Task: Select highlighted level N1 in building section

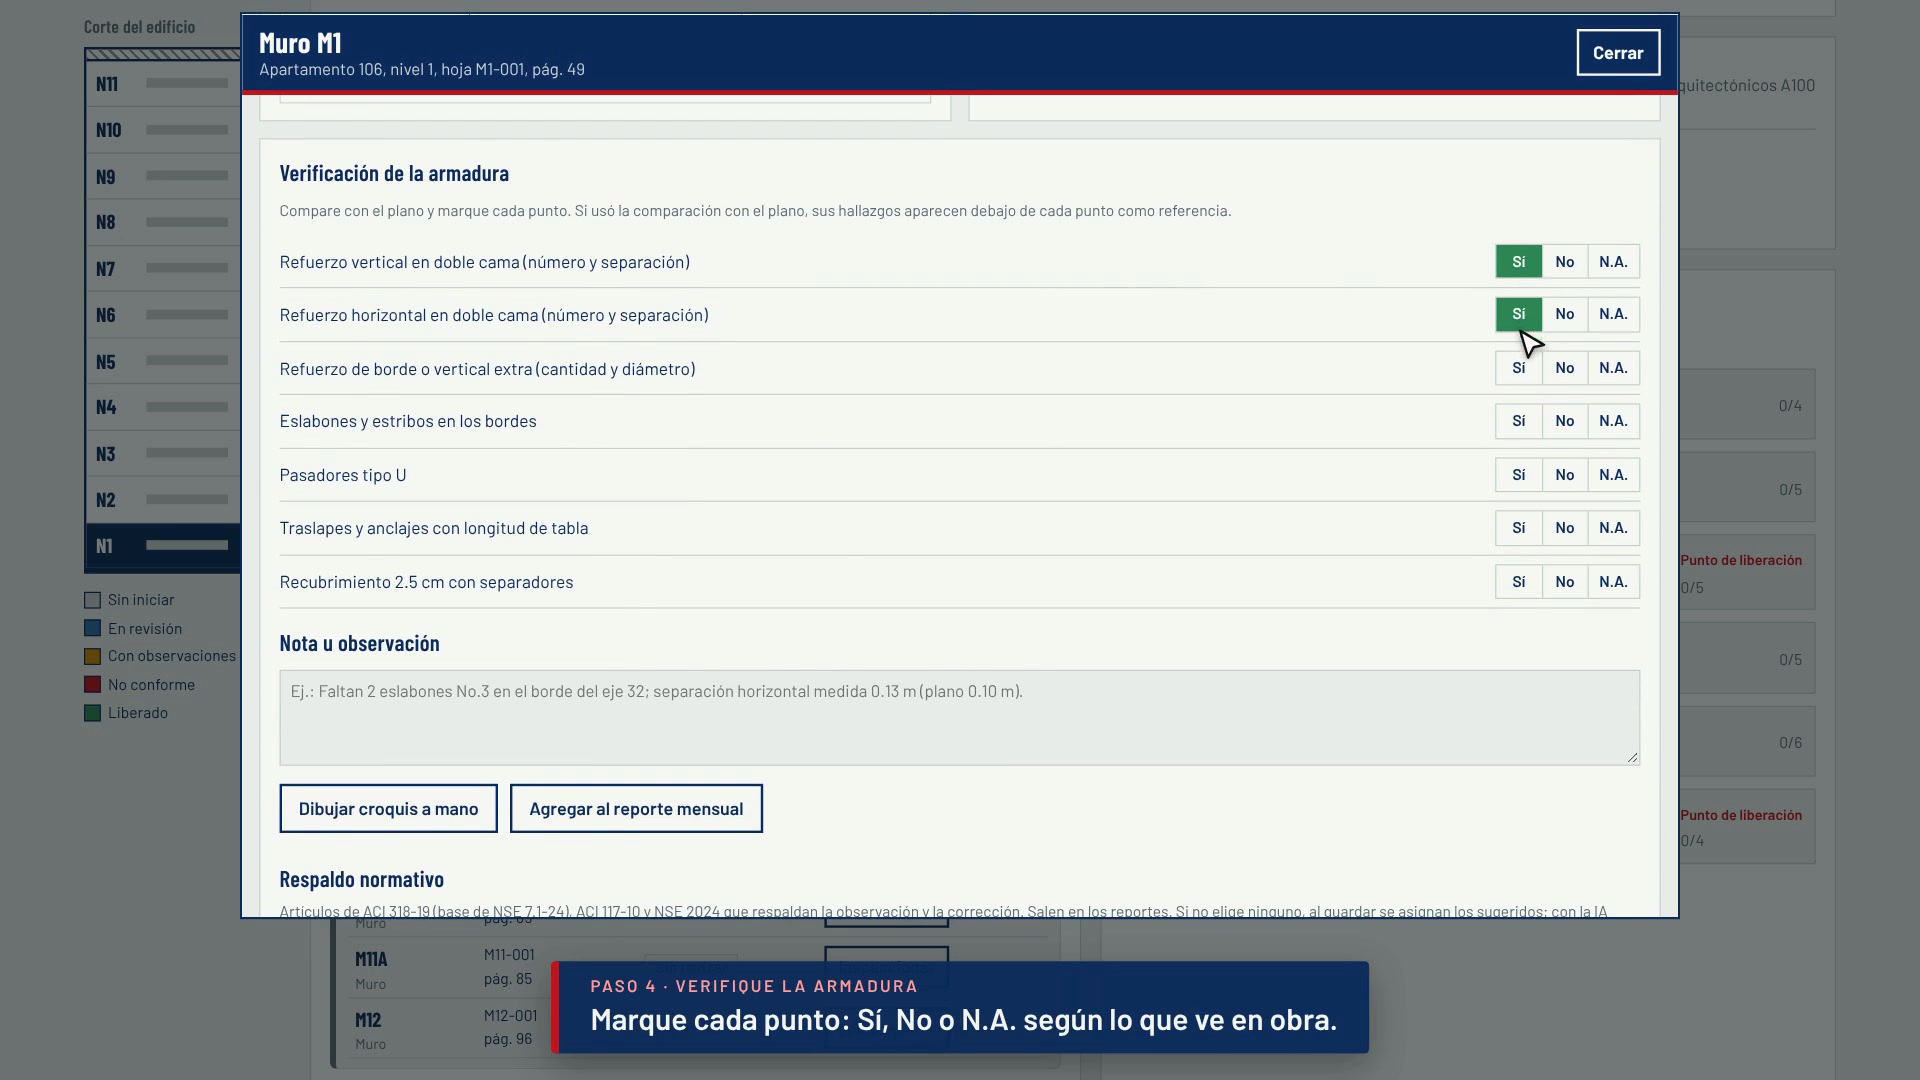Action: [x=163, y=546]
